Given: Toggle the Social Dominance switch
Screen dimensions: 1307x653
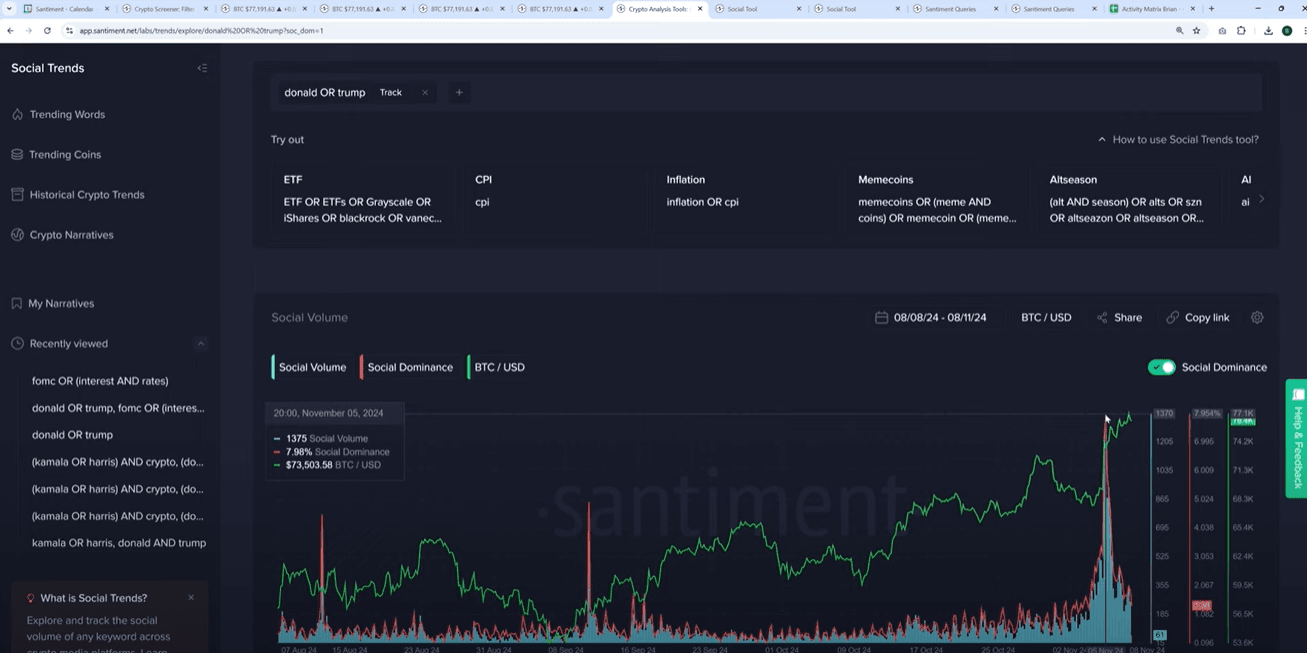Looking at the screenshot, I should (1161, 367).
